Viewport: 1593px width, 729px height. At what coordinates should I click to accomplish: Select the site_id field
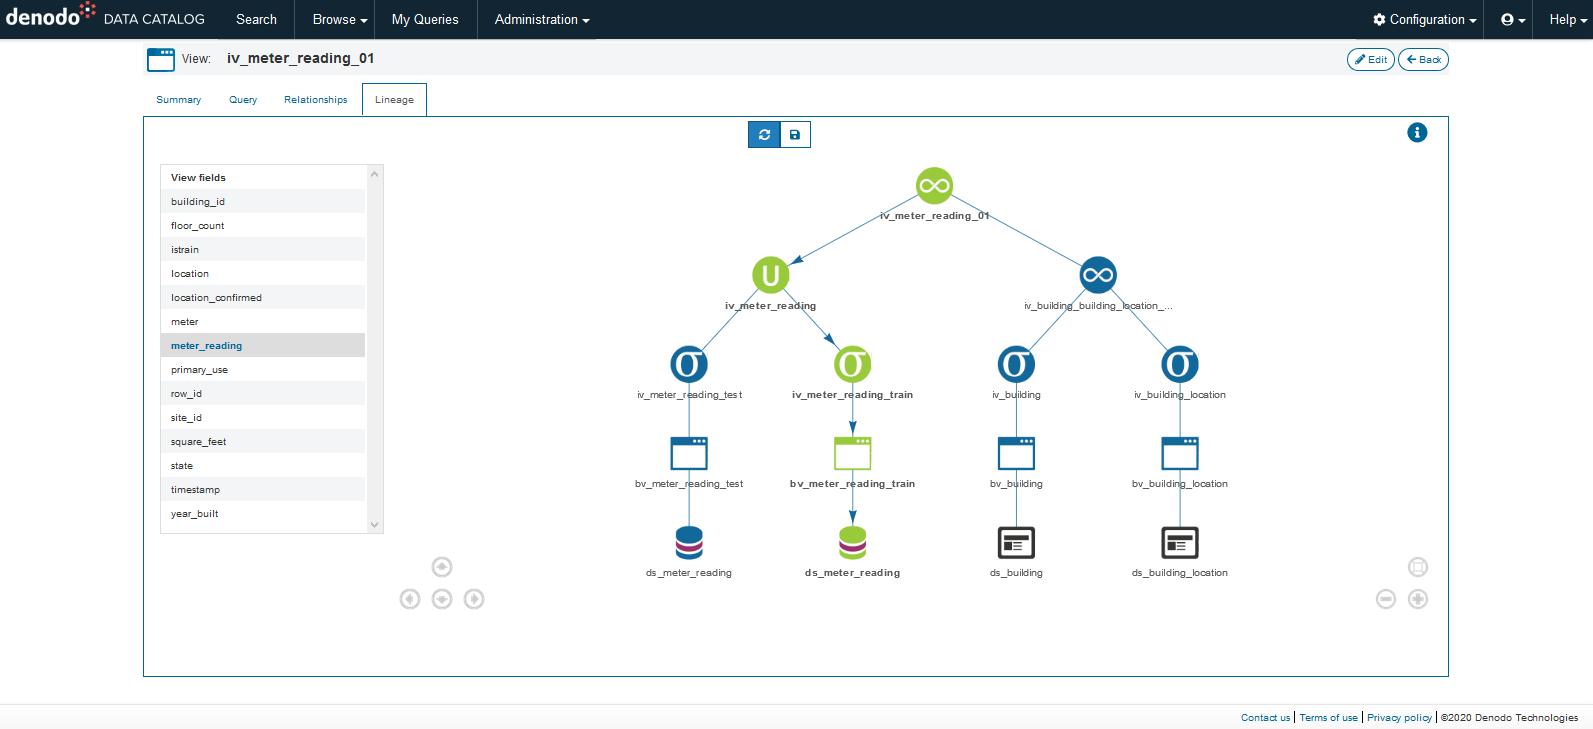click(263, 417)
